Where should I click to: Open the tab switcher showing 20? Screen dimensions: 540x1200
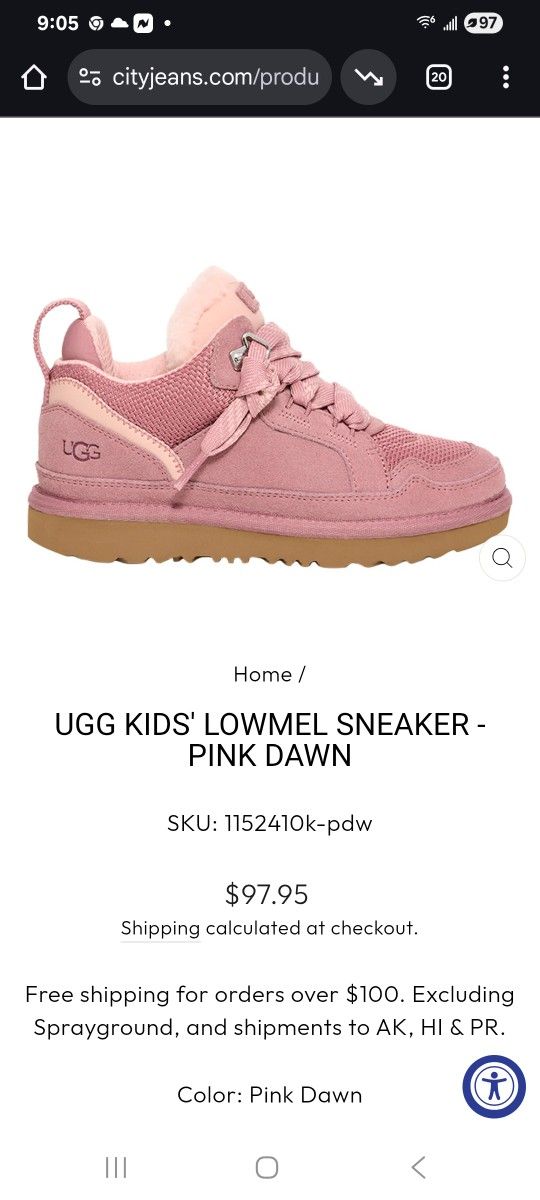click(439, 77)
